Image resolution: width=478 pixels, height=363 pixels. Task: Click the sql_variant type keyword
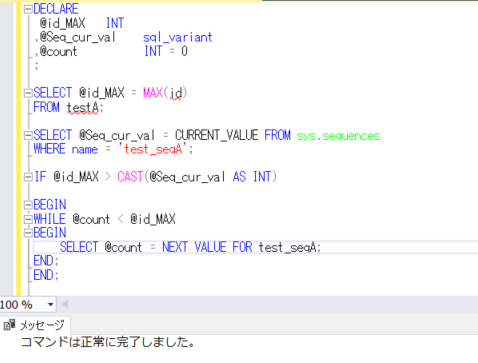178,37
